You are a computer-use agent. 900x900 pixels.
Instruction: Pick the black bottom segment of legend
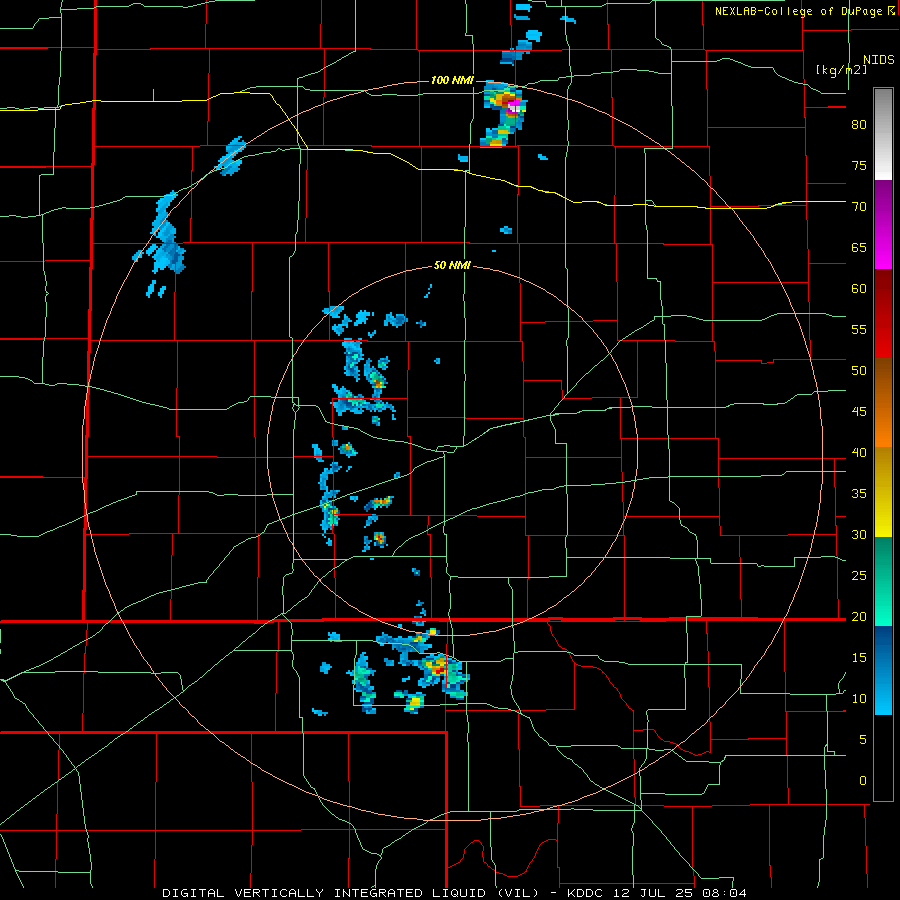click(883, 758)
